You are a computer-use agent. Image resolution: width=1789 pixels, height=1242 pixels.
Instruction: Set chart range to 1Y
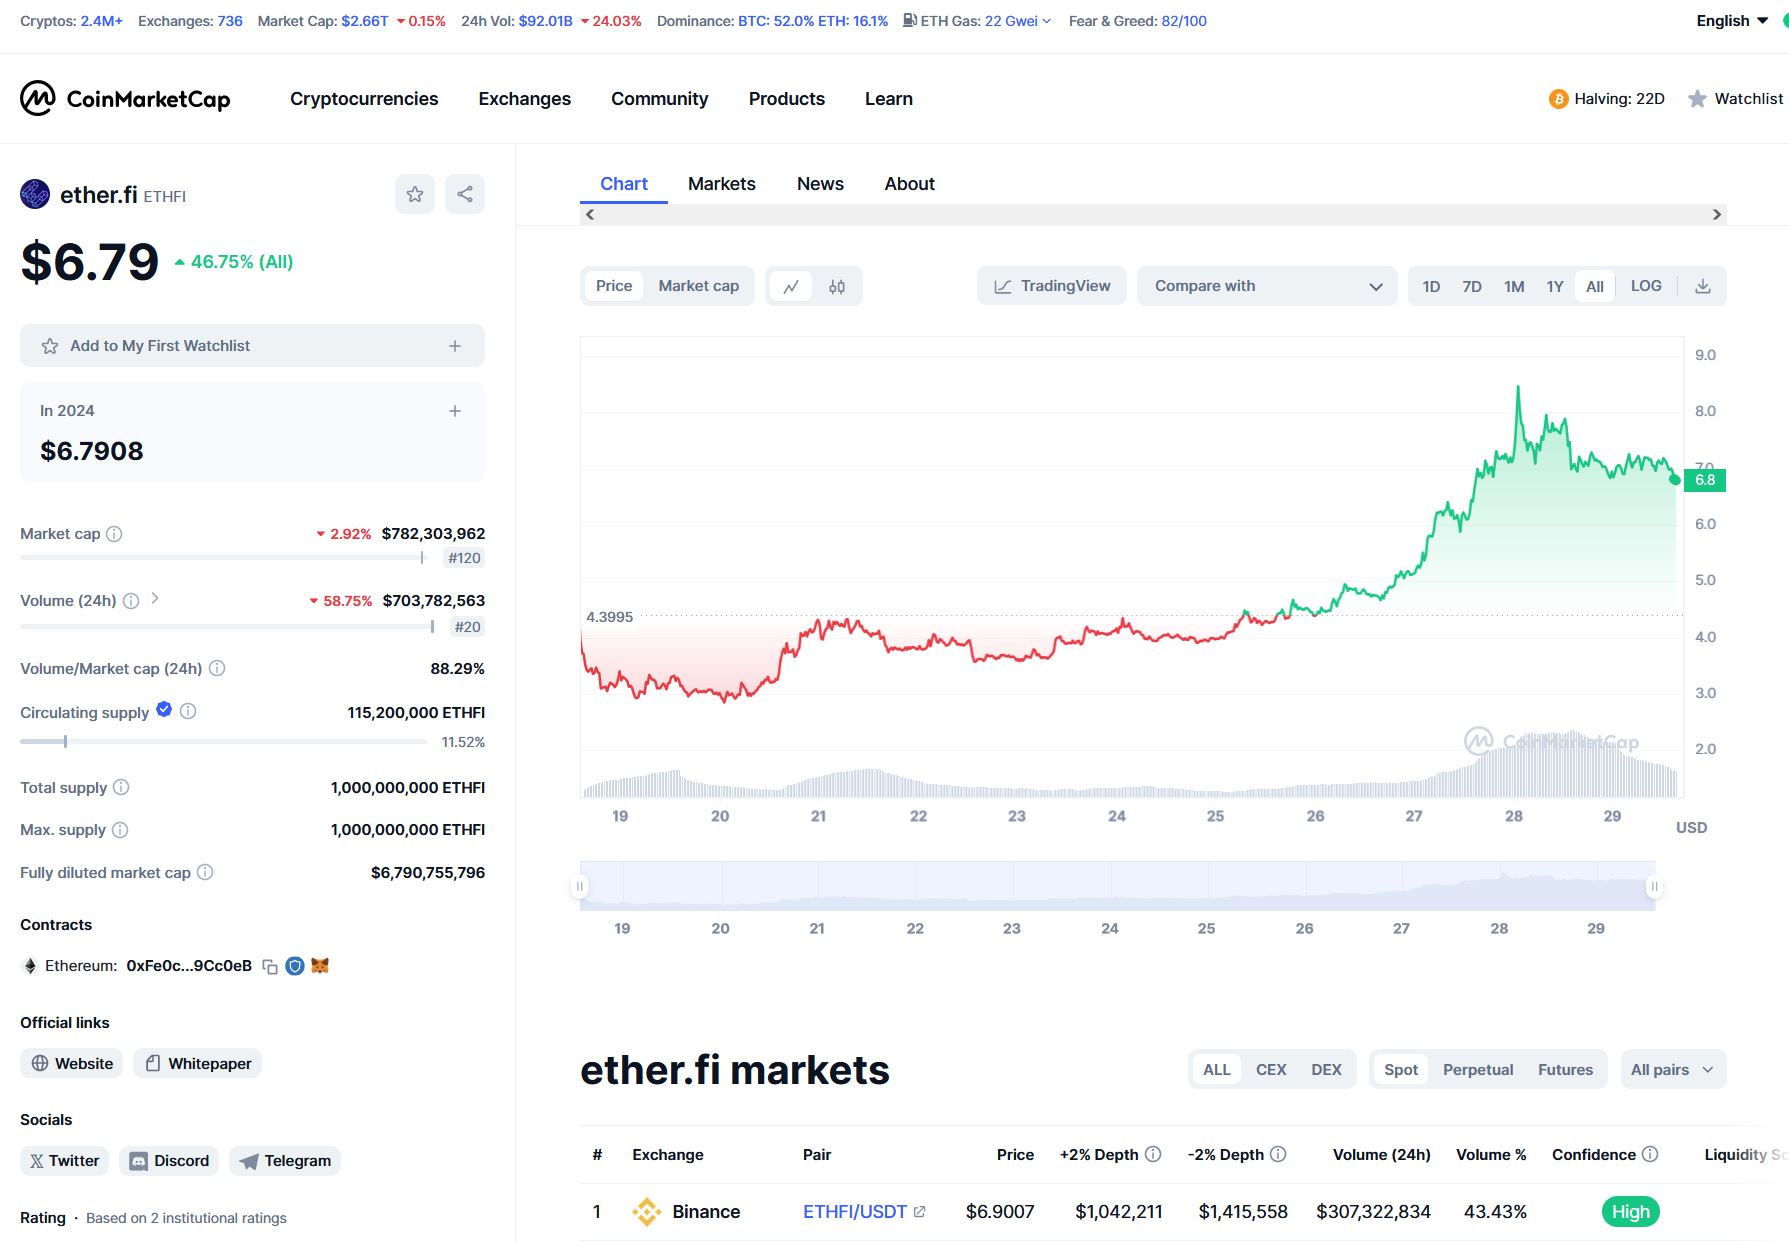tap(1555, 286)
